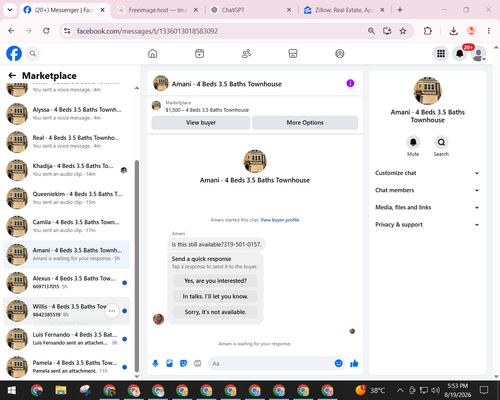Expand the Chat members section
500x400 pixels.
tap(427, 190)
